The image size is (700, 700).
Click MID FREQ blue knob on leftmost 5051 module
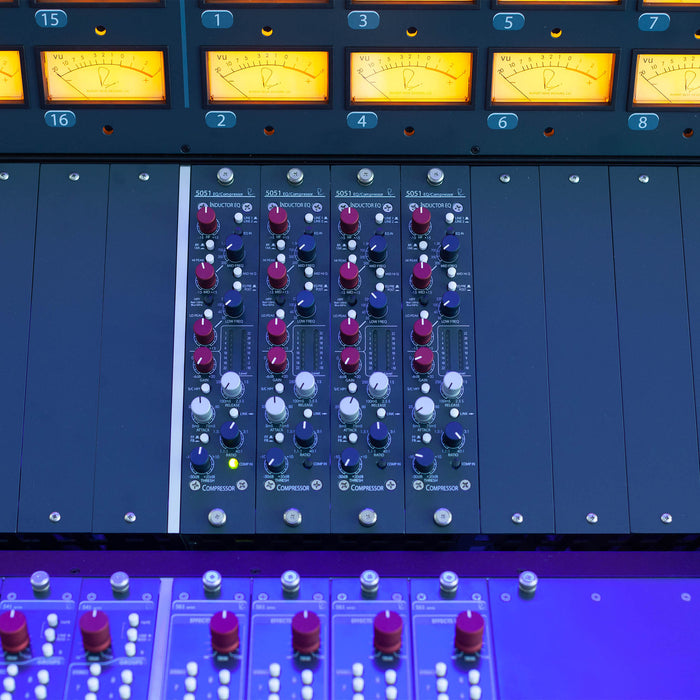click(234, 248)
